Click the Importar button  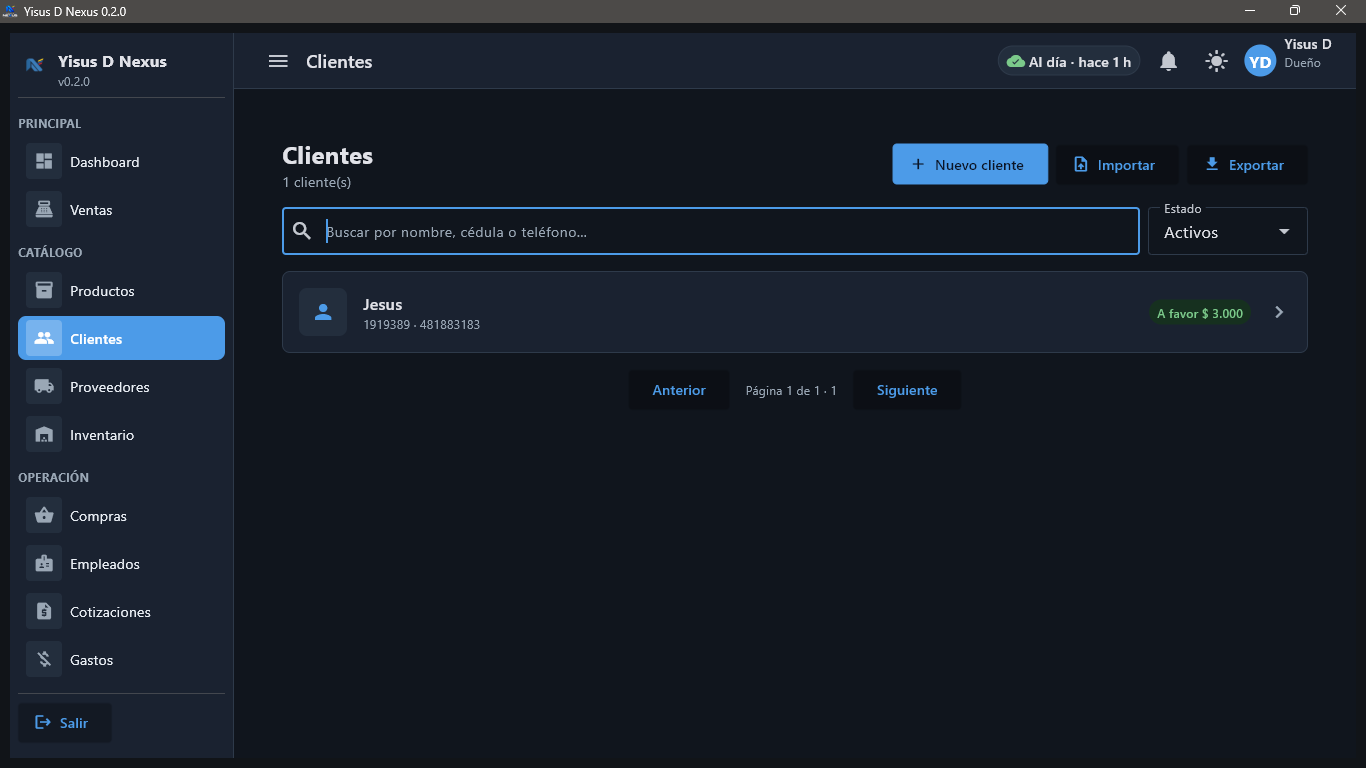(x=1116, y=164)
